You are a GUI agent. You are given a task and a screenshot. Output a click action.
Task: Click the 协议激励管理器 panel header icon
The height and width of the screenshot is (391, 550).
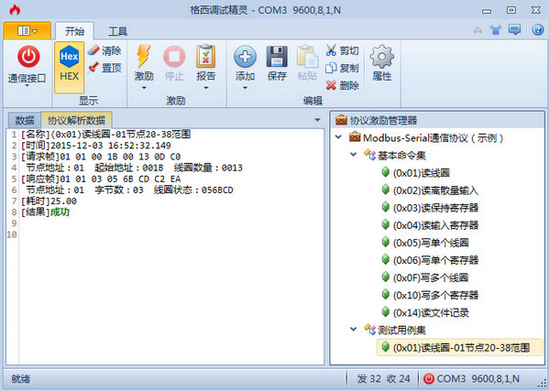pyautogui.click(x=341, y=120)
